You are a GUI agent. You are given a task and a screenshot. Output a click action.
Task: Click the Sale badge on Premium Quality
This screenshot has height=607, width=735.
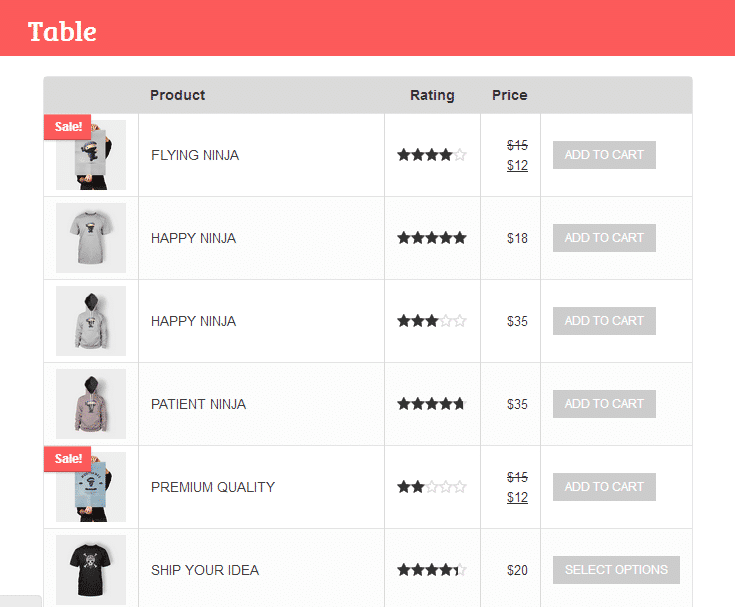click(68, 459)
